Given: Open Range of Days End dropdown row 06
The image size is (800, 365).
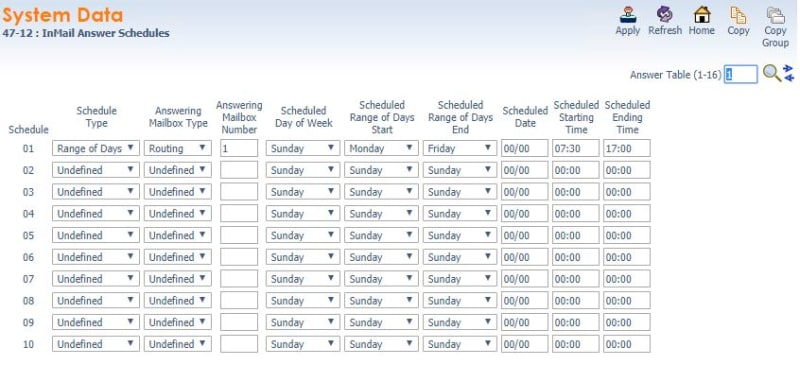Looking at the screenshot, I should pos(460,257).
